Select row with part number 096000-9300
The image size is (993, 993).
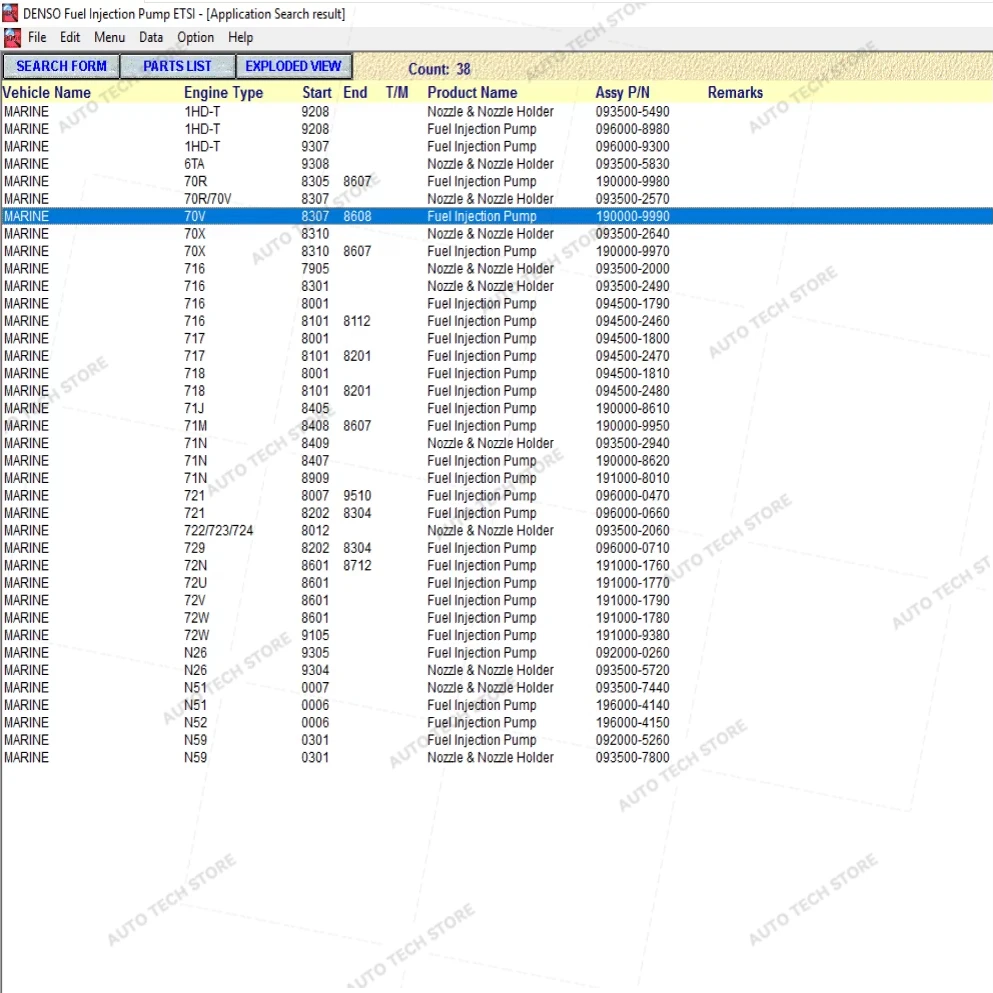[496, 146]
